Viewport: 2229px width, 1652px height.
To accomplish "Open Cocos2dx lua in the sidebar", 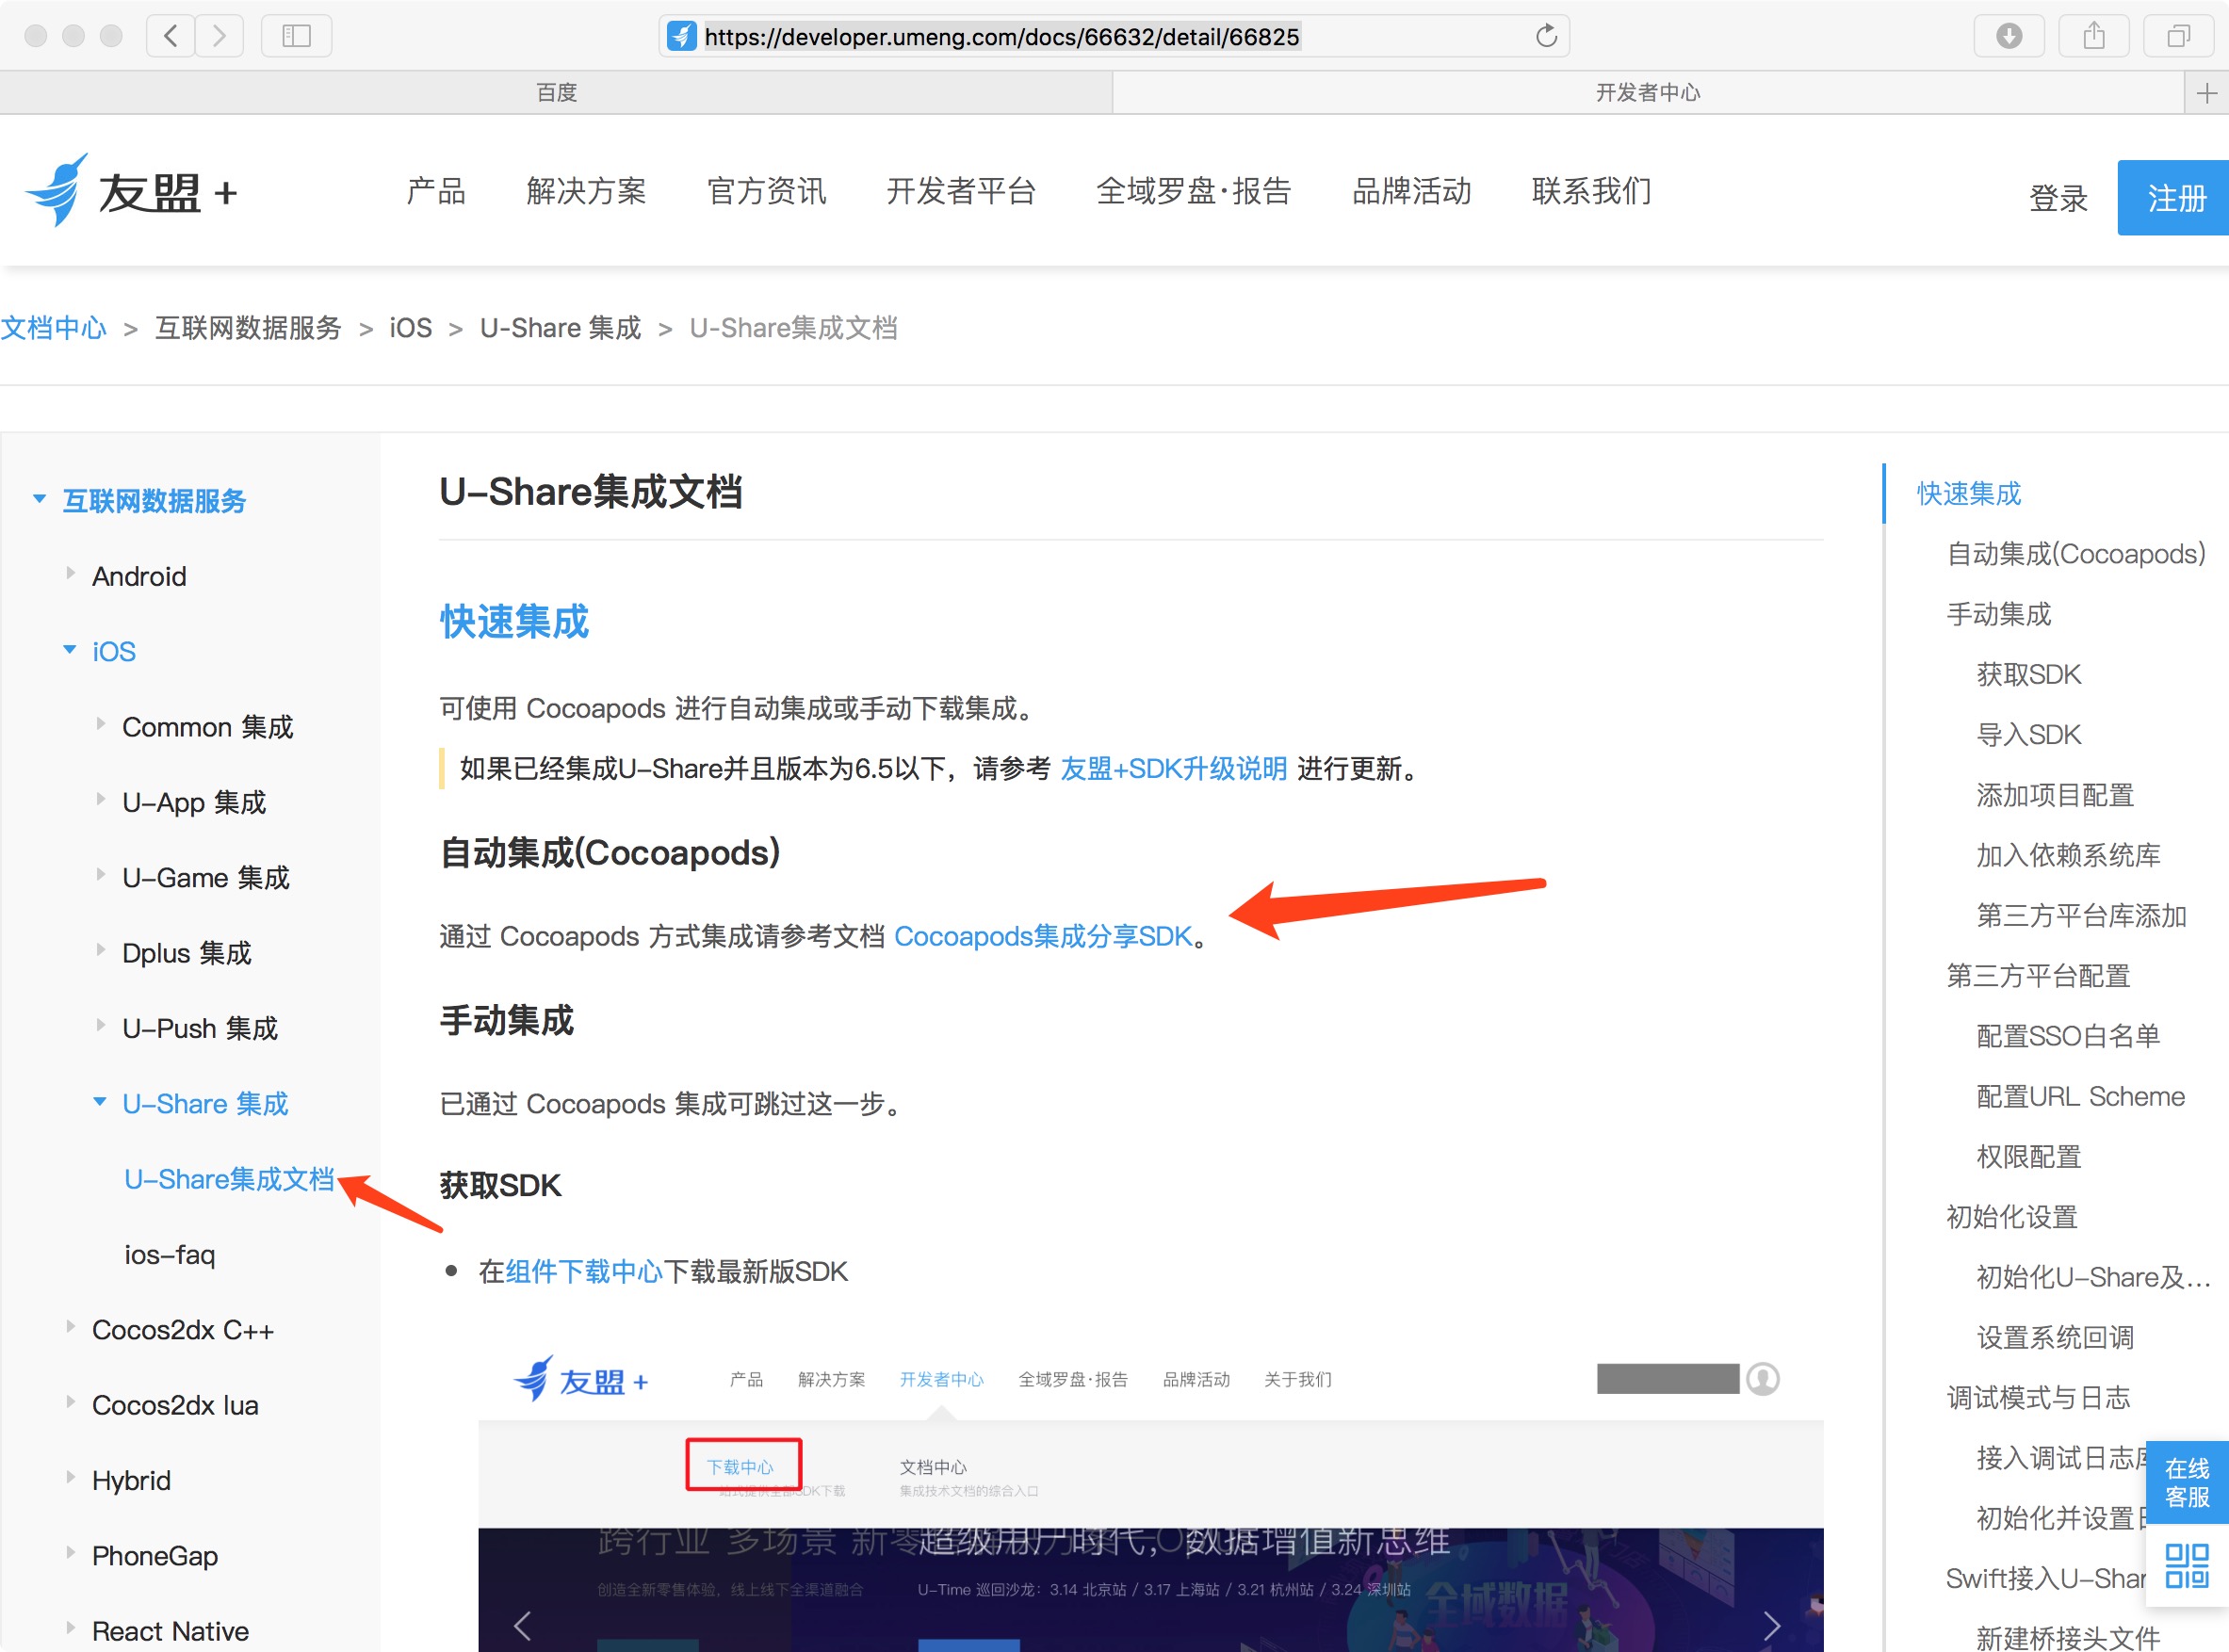I will pos(175,1405).
